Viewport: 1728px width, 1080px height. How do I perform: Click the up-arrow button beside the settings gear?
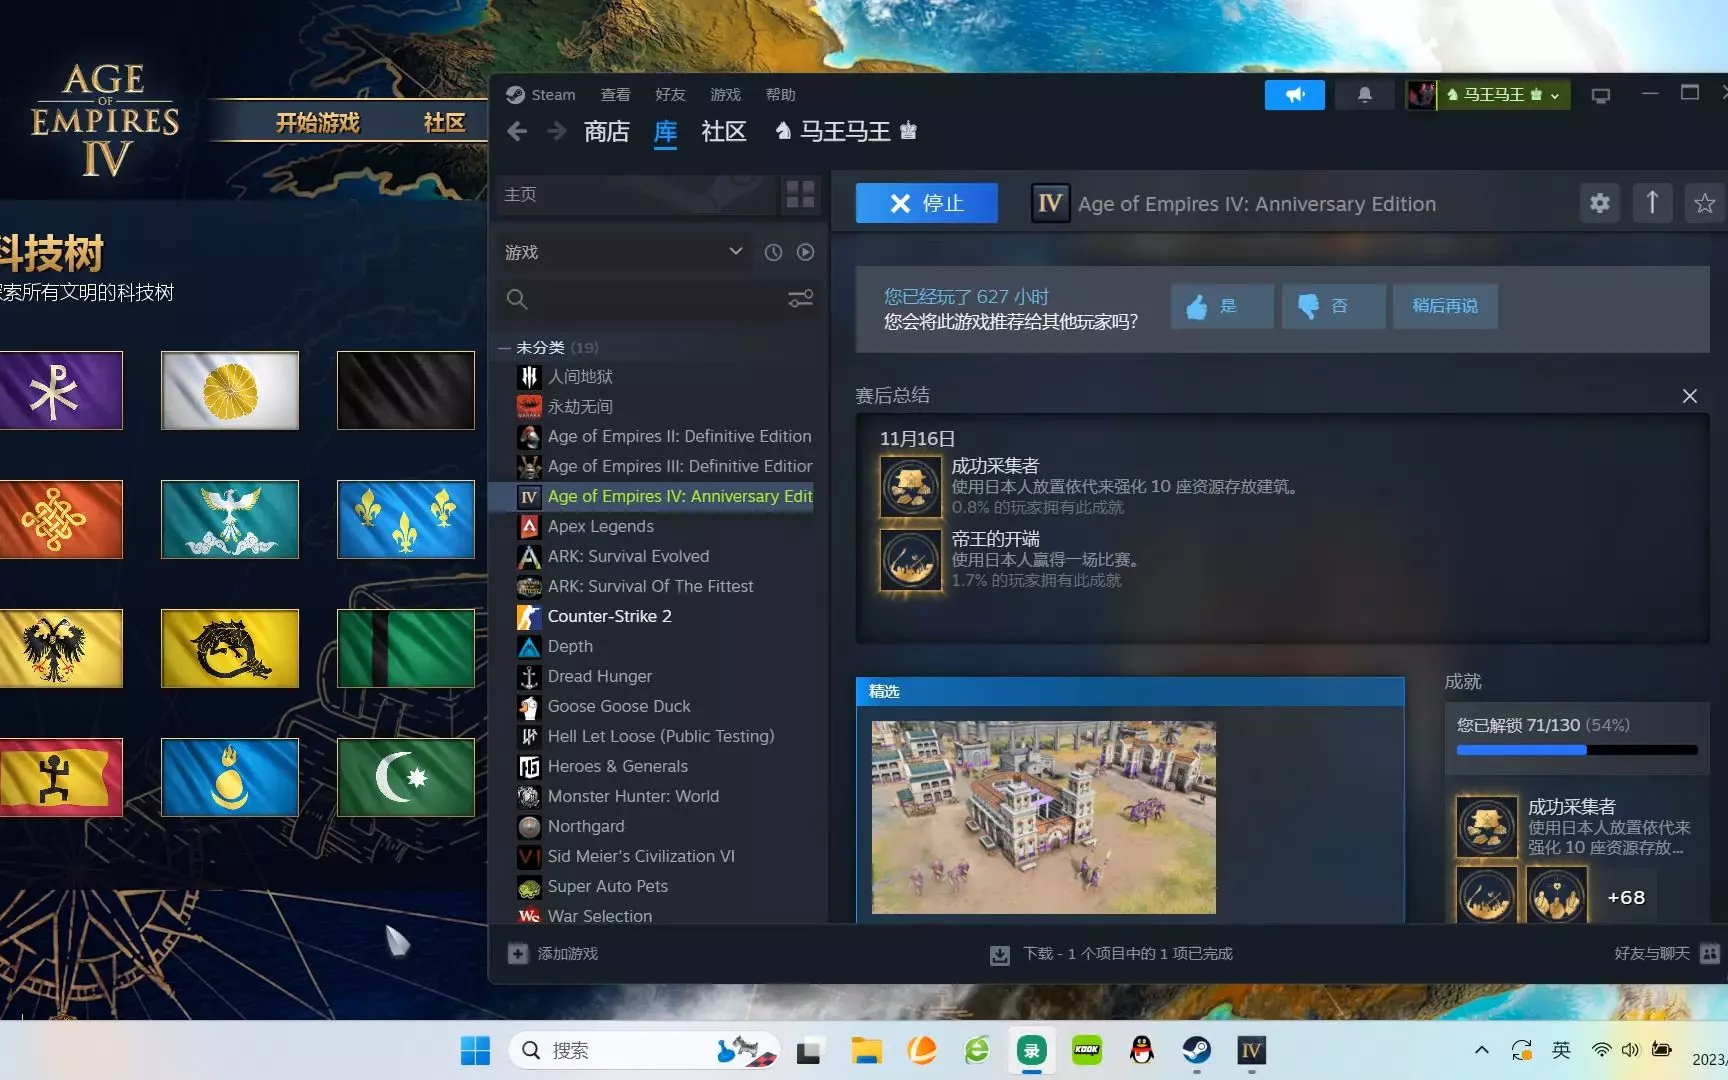1652,204
